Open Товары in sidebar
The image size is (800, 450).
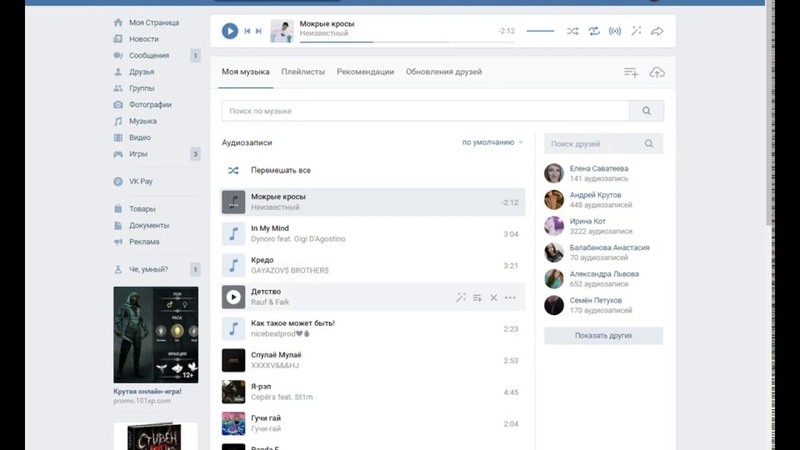(142, 209)
